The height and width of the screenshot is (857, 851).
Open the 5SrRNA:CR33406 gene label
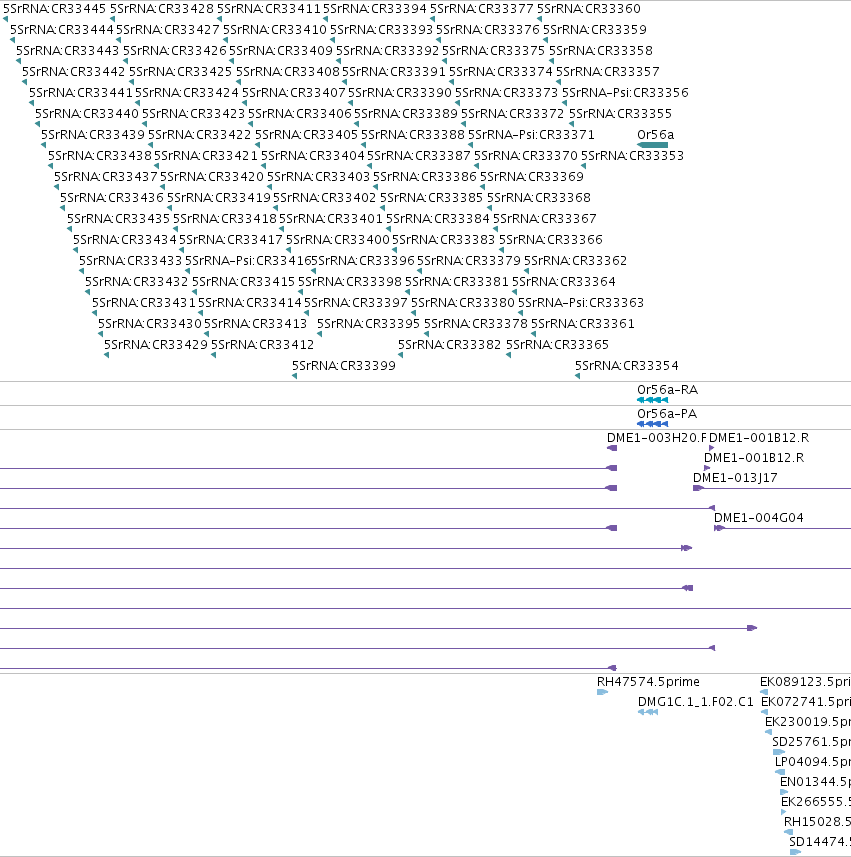[300, 114]
